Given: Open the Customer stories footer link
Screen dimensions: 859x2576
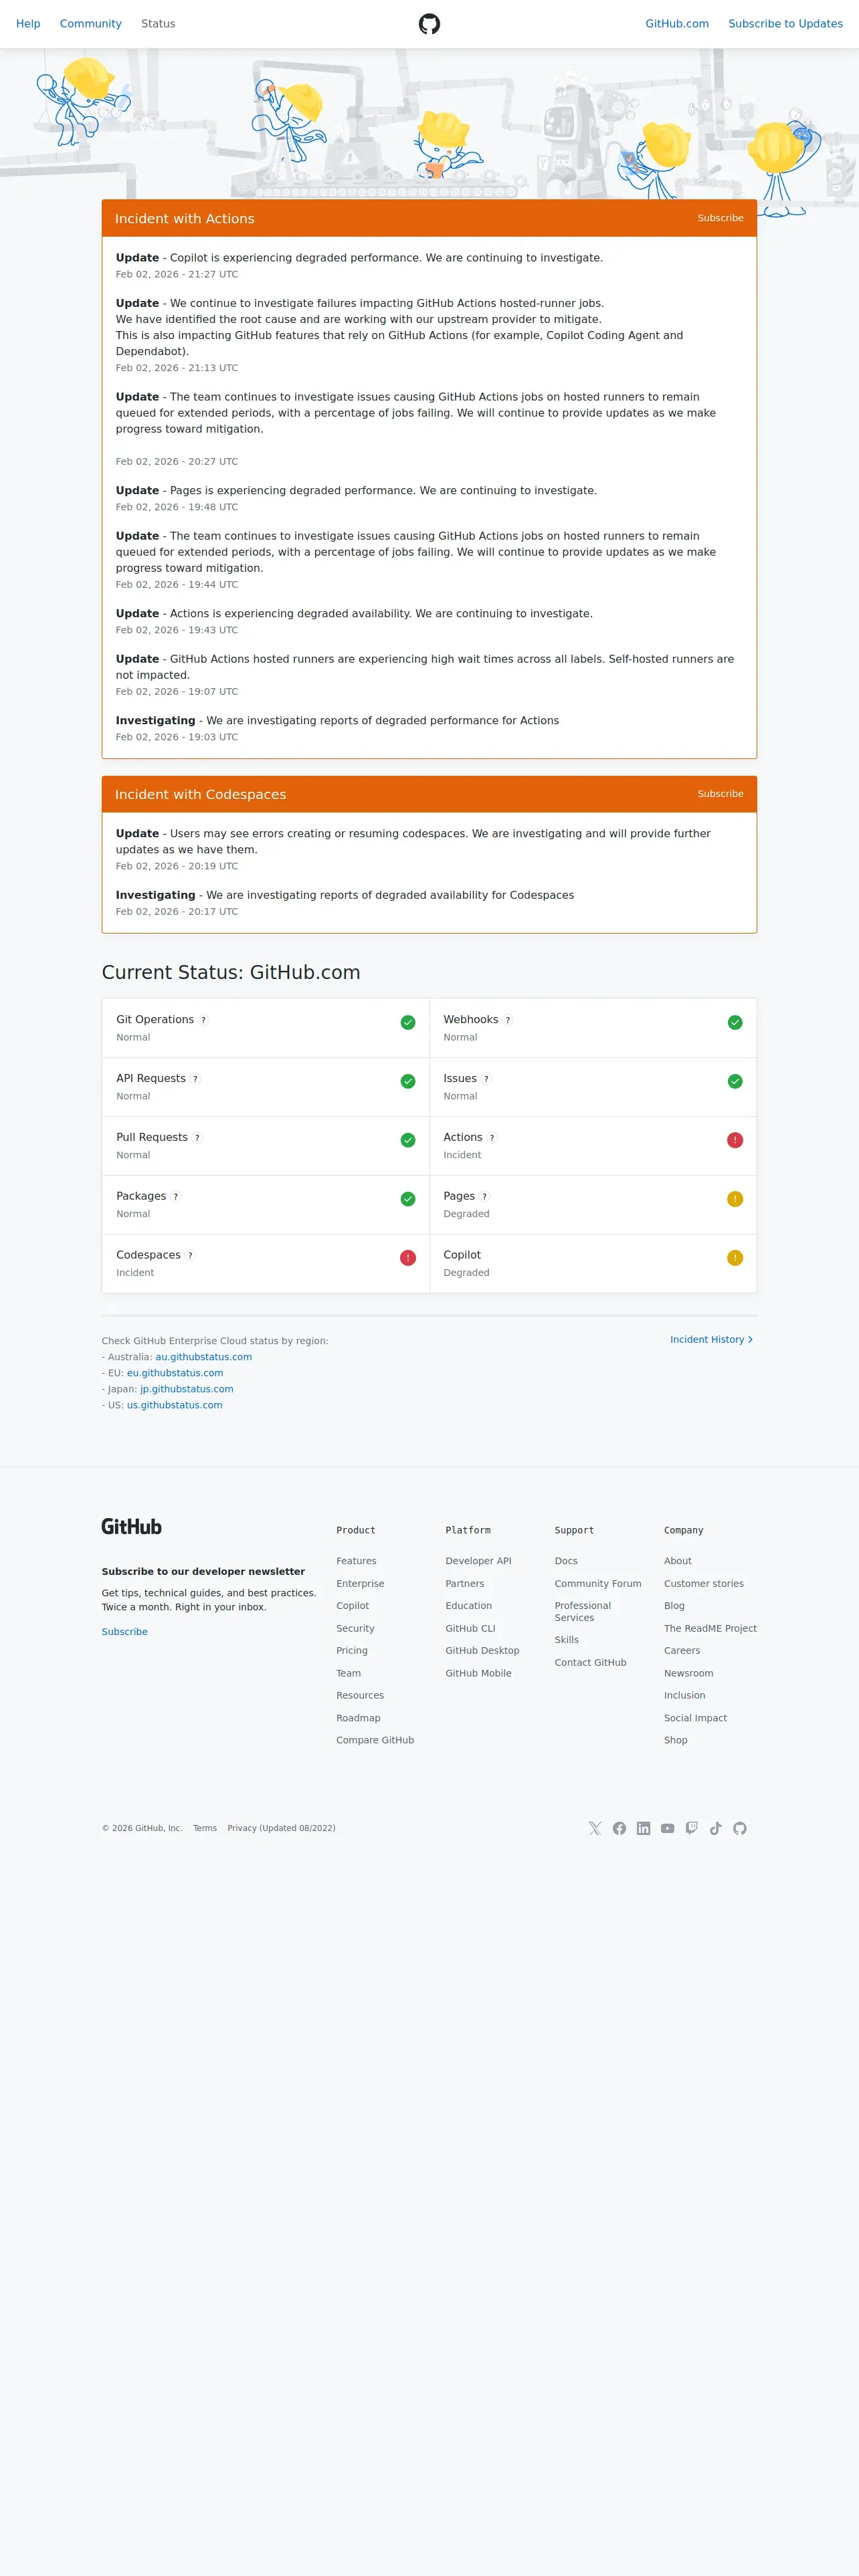Looking at the screenshot, I should pos(704,1584).
